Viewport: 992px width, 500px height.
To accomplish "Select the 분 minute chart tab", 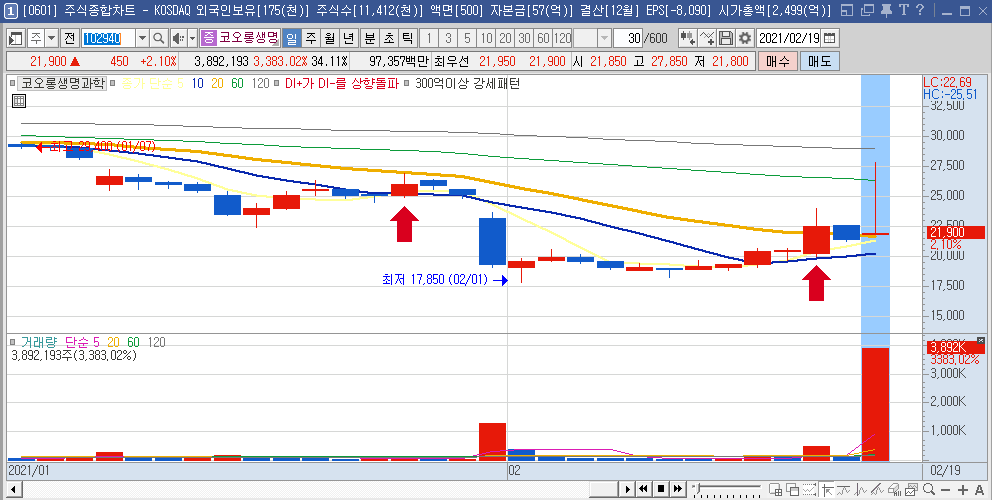I will [370, 39].
